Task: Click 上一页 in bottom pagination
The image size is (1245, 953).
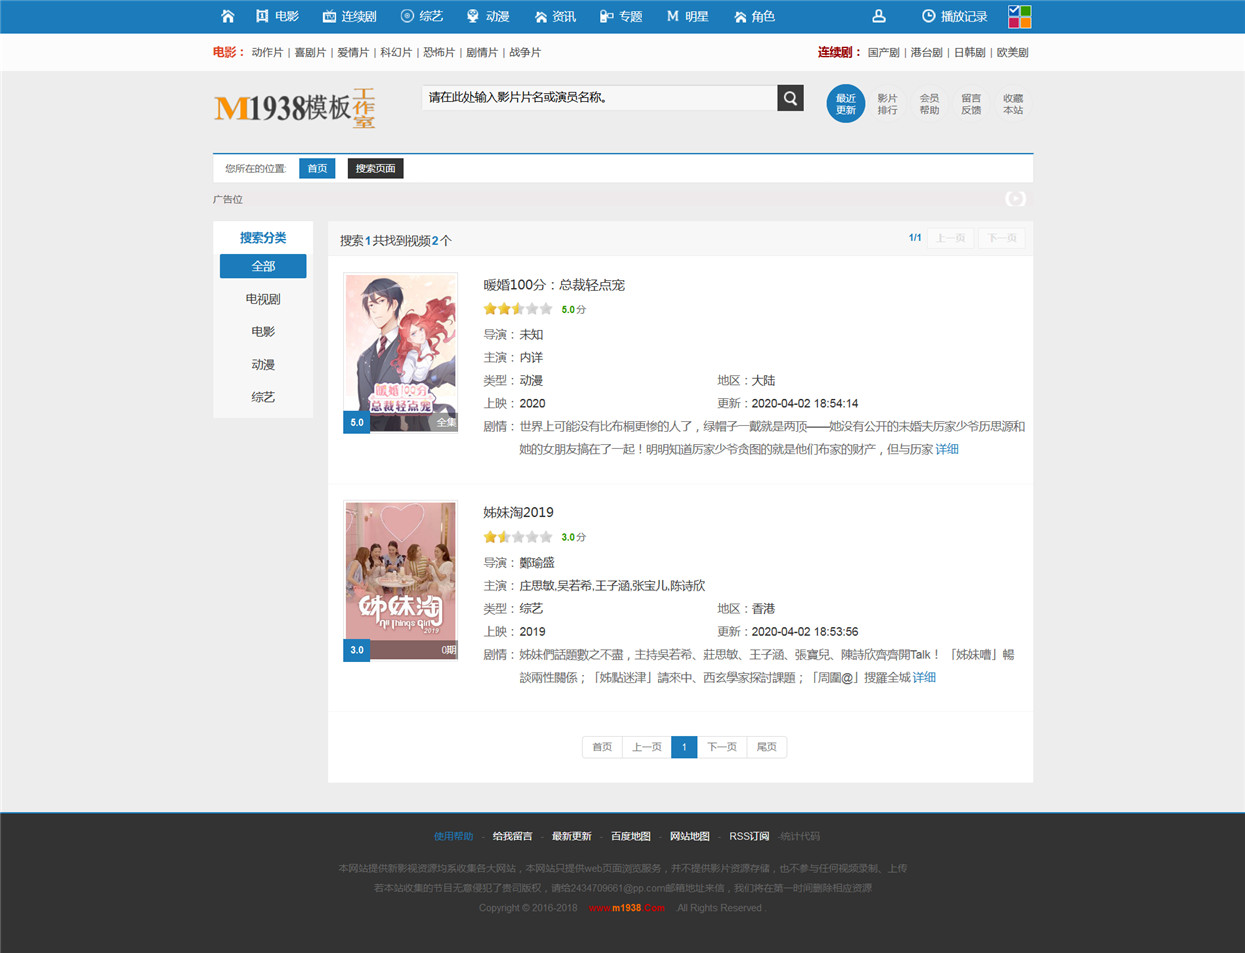Action: (x=647, y=747)
